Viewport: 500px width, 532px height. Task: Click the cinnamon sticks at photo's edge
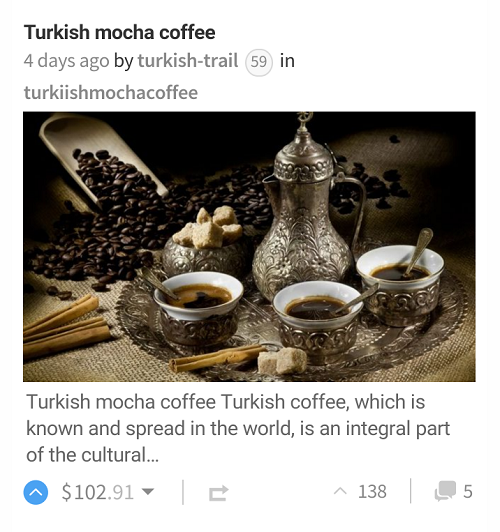[x=66, y=326]
